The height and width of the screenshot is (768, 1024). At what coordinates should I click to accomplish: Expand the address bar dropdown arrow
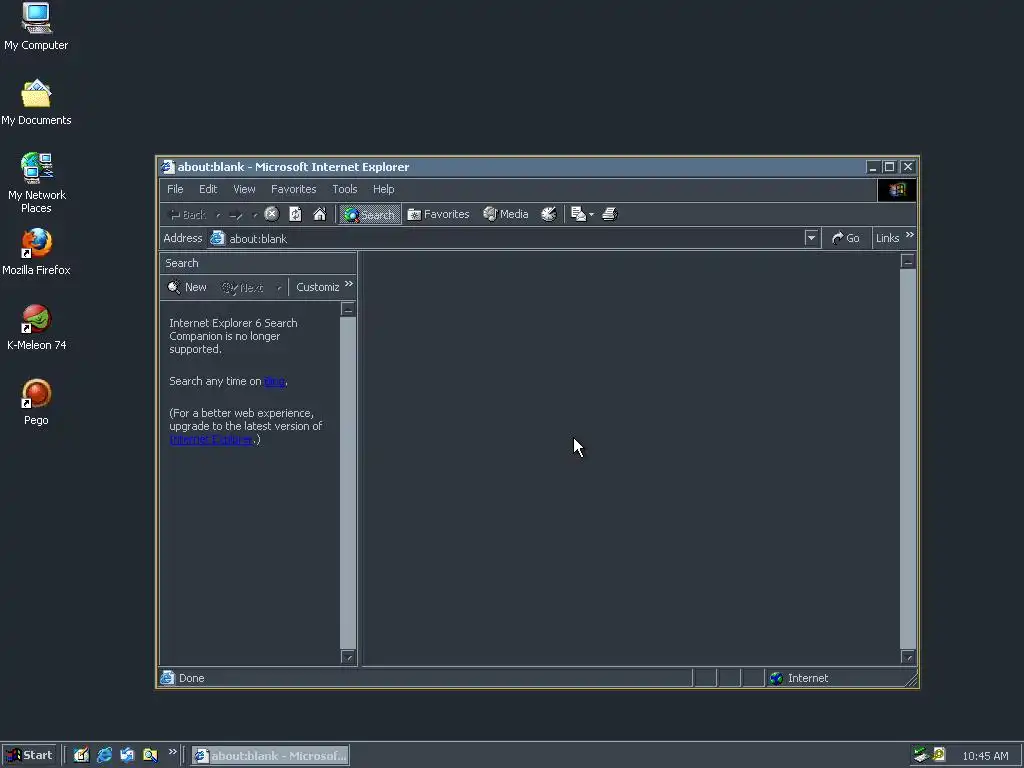811,238
